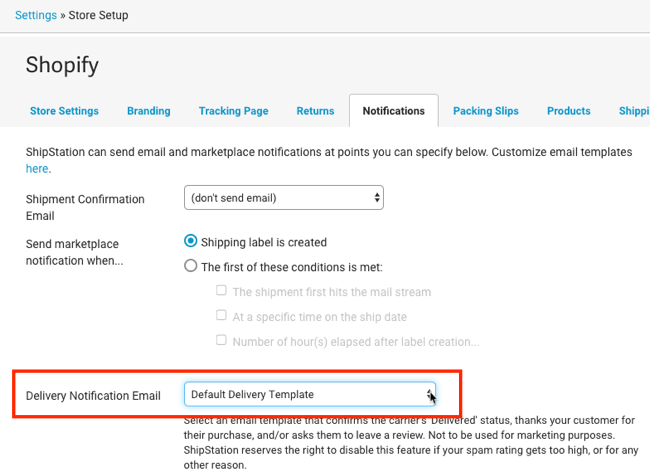Click the Notifications tab
The height and width of the screenshot is (472, 650).
[393, 111]
